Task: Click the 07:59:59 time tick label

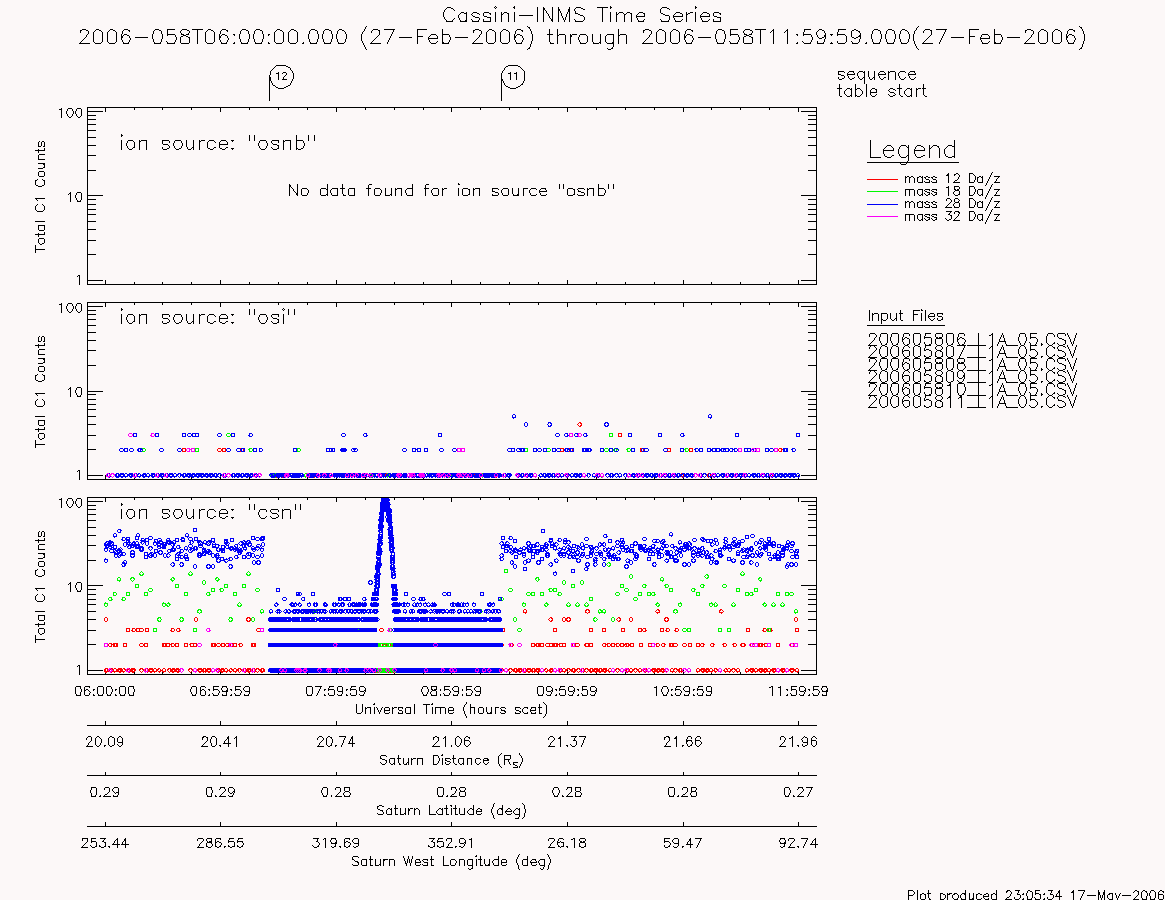Action: click(336, 691)
